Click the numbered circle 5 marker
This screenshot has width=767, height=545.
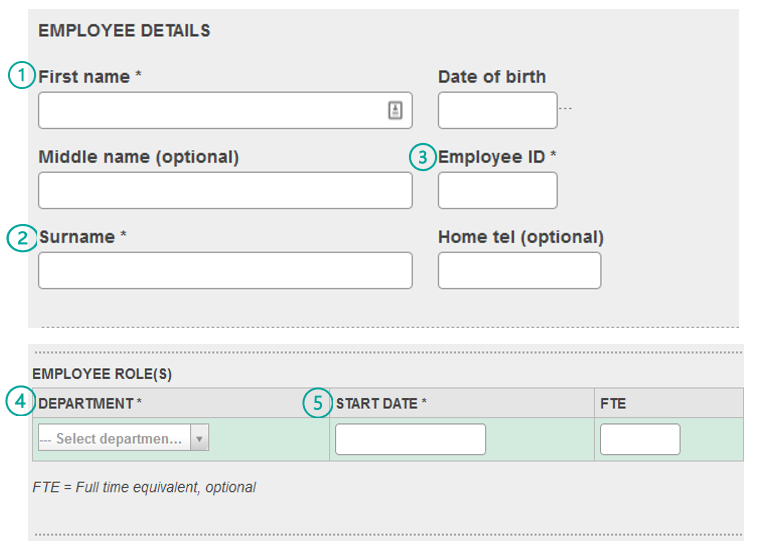317,403
